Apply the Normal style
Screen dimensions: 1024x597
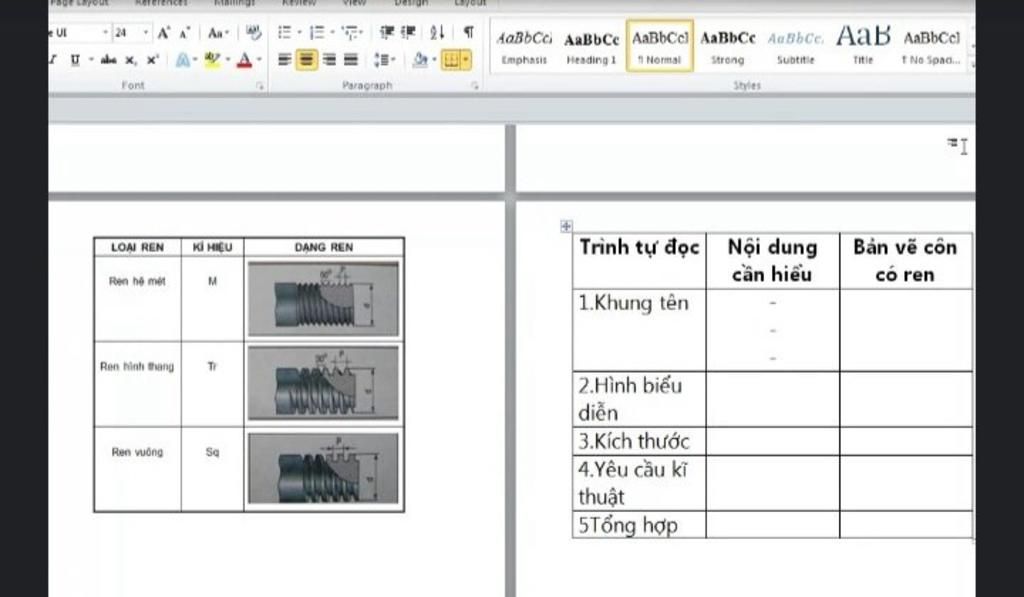tap(660, 46)
